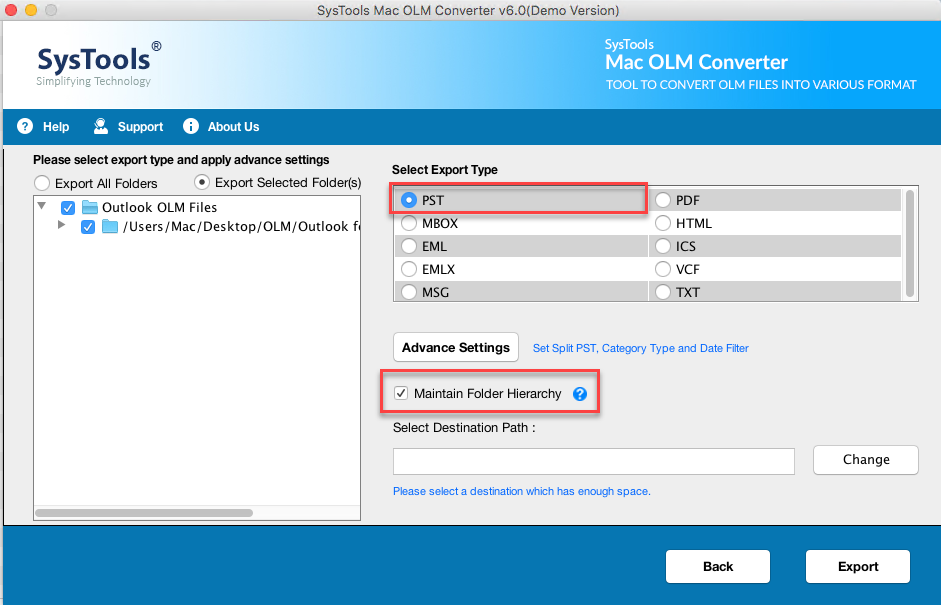Click the horizontal scrollbar below folder tree

click(x=143, y=512)
